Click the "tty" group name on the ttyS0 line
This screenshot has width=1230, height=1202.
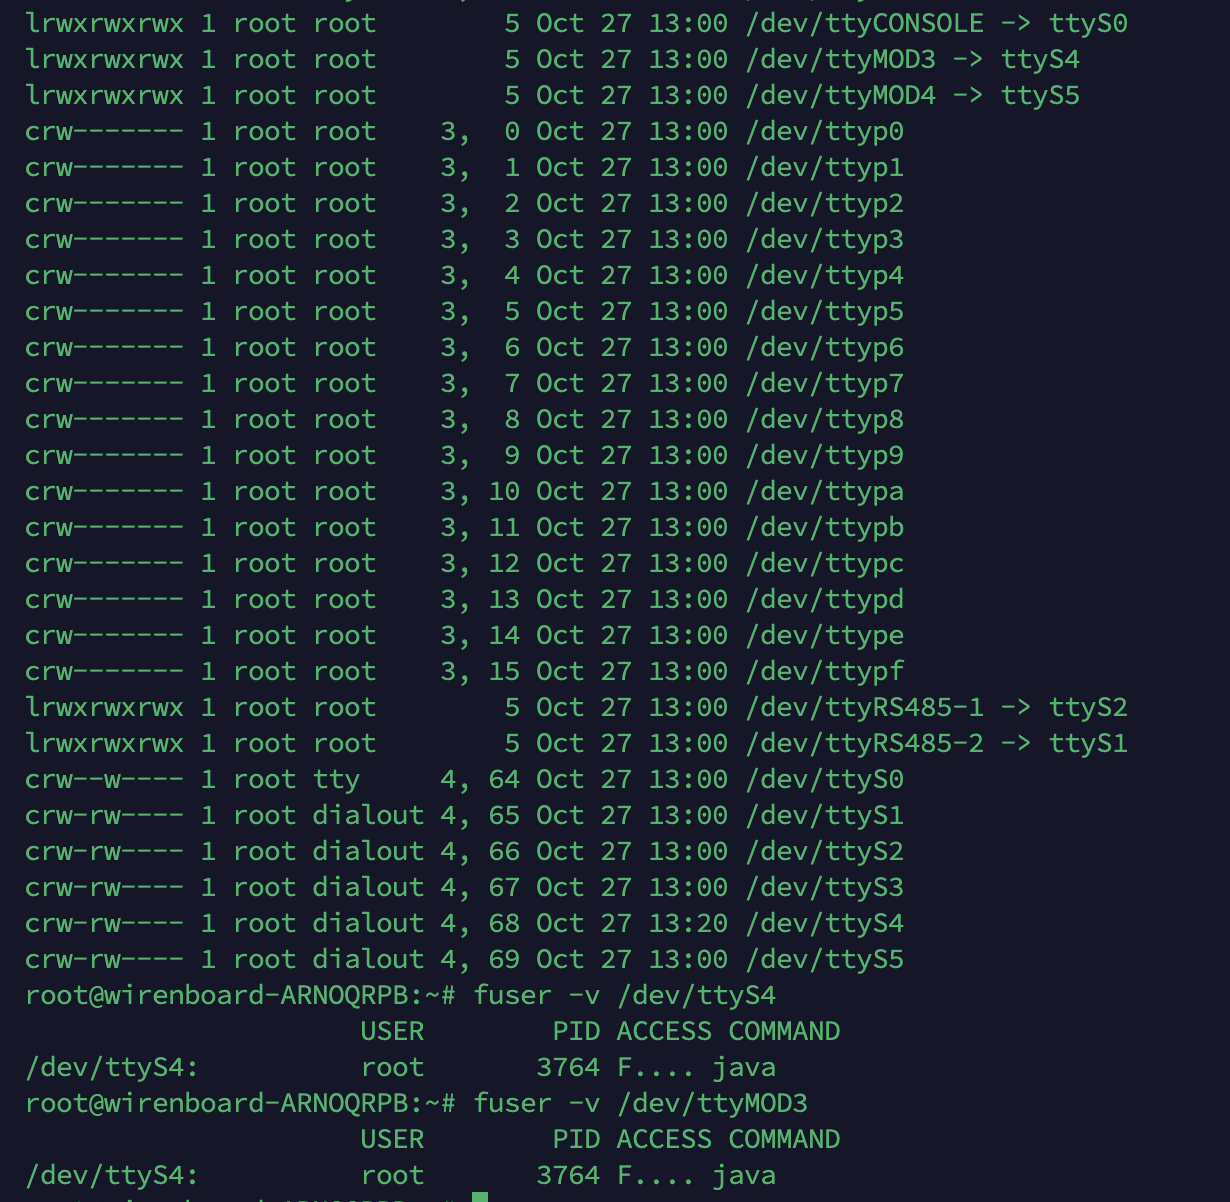click(x=336, y=779)
